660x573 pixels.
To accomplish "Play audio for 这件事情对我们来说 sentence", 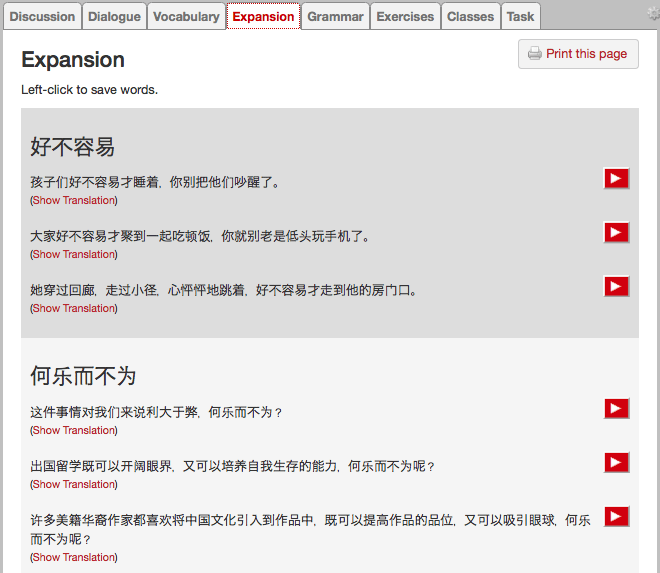I will tap(616, 409).
